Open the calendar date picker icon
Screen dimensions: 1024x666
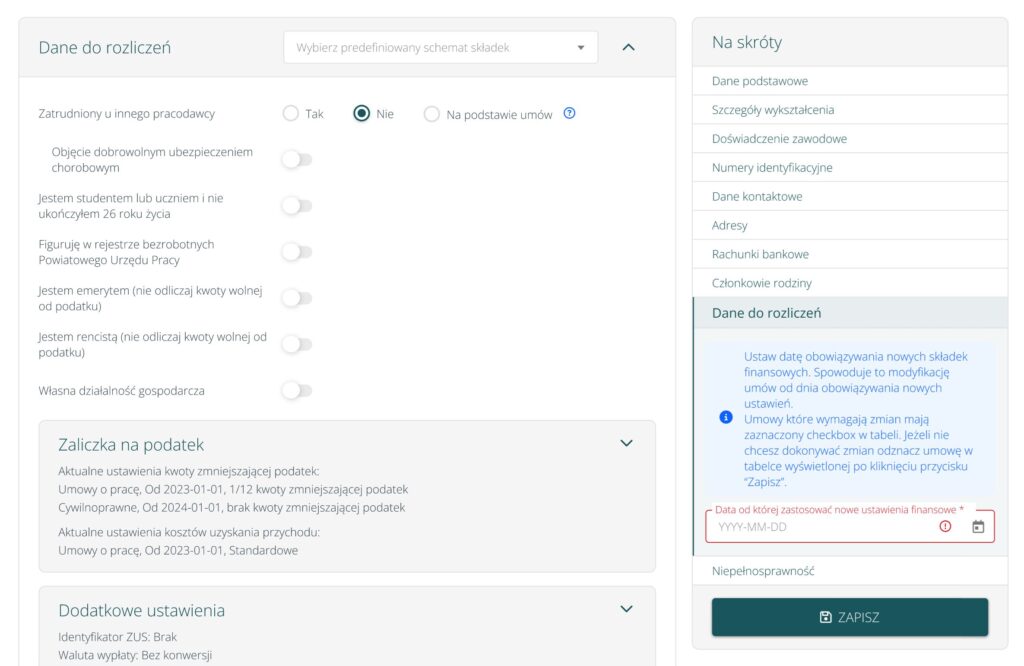pos(978,527)
